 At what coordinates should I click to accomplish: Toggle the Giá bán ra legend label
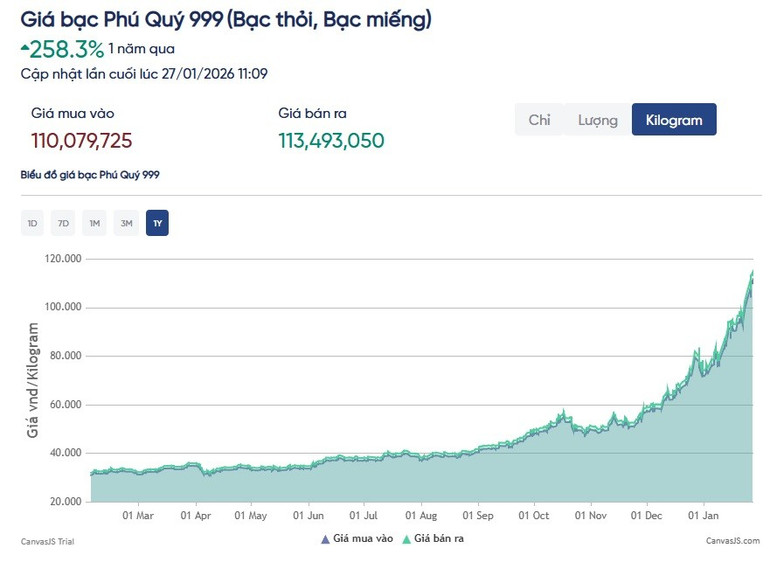click(439, 539)
